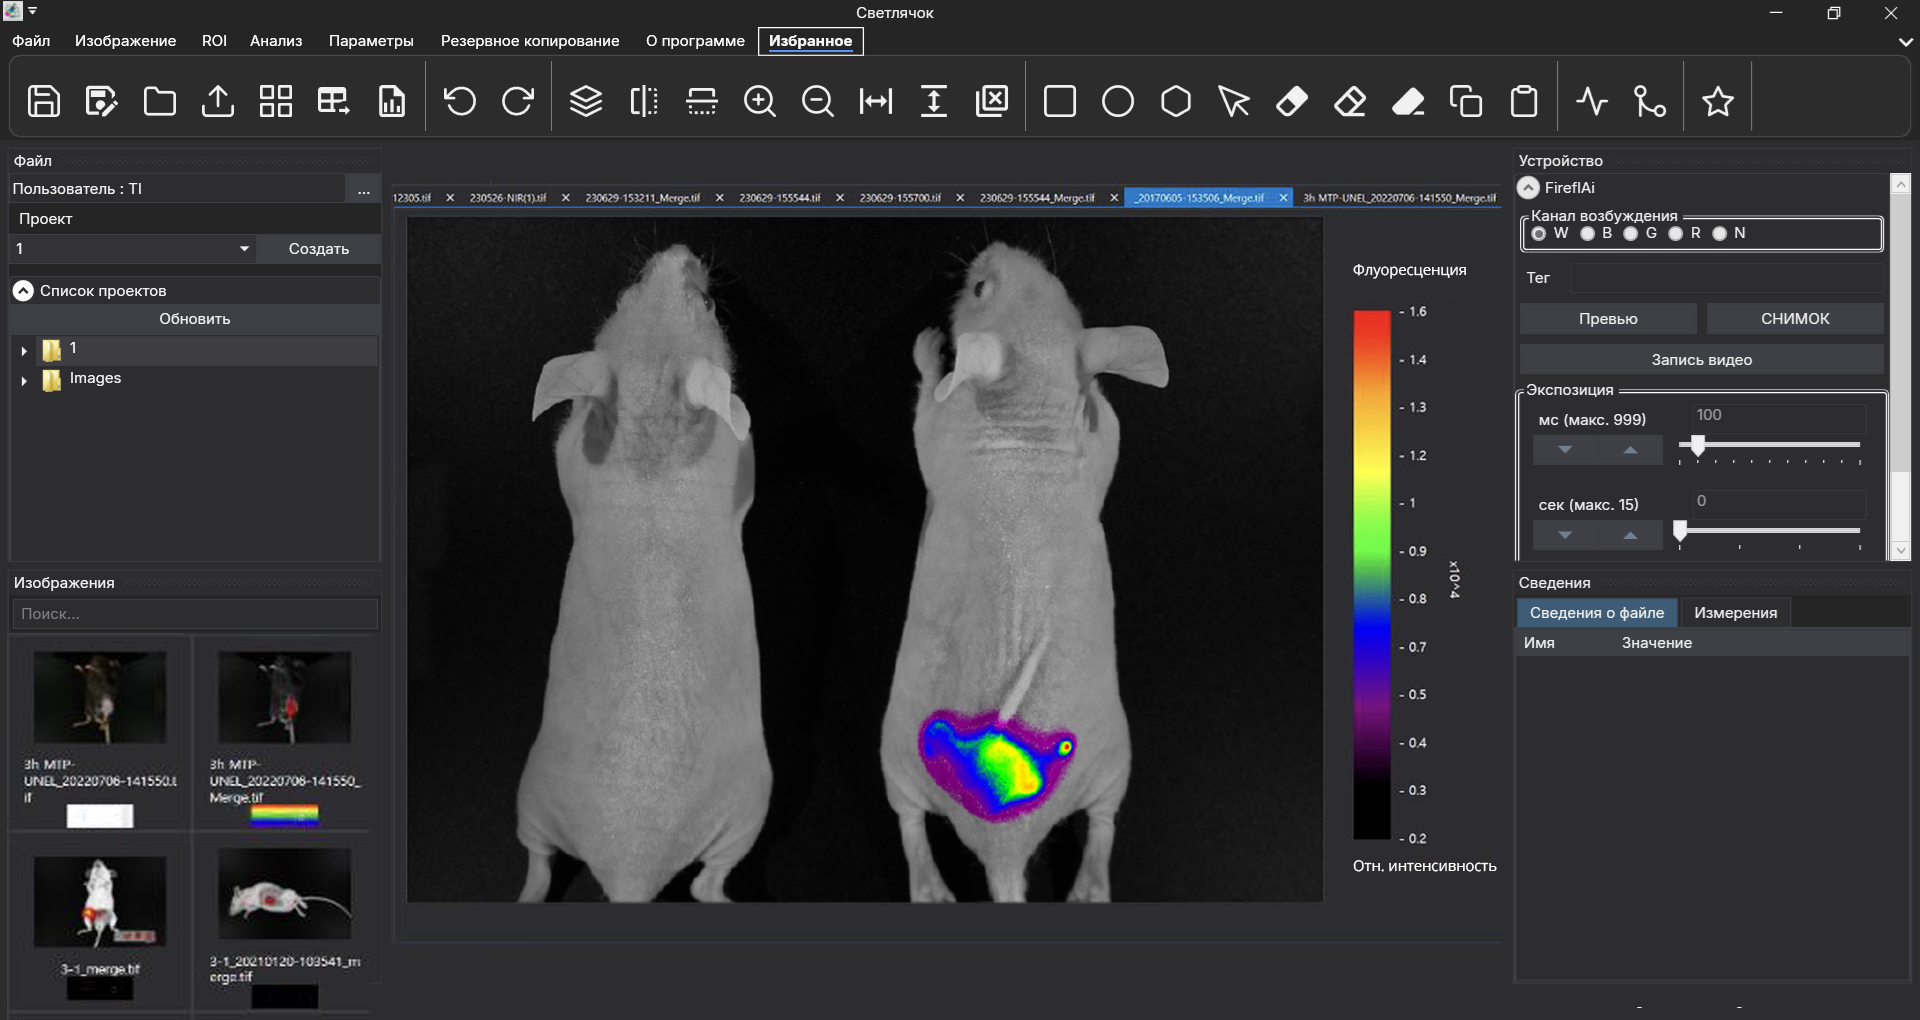Select the circle ROI tool
Image resolution: width=1920 pixels, height=1020 pixels.
coord(1118,101)
